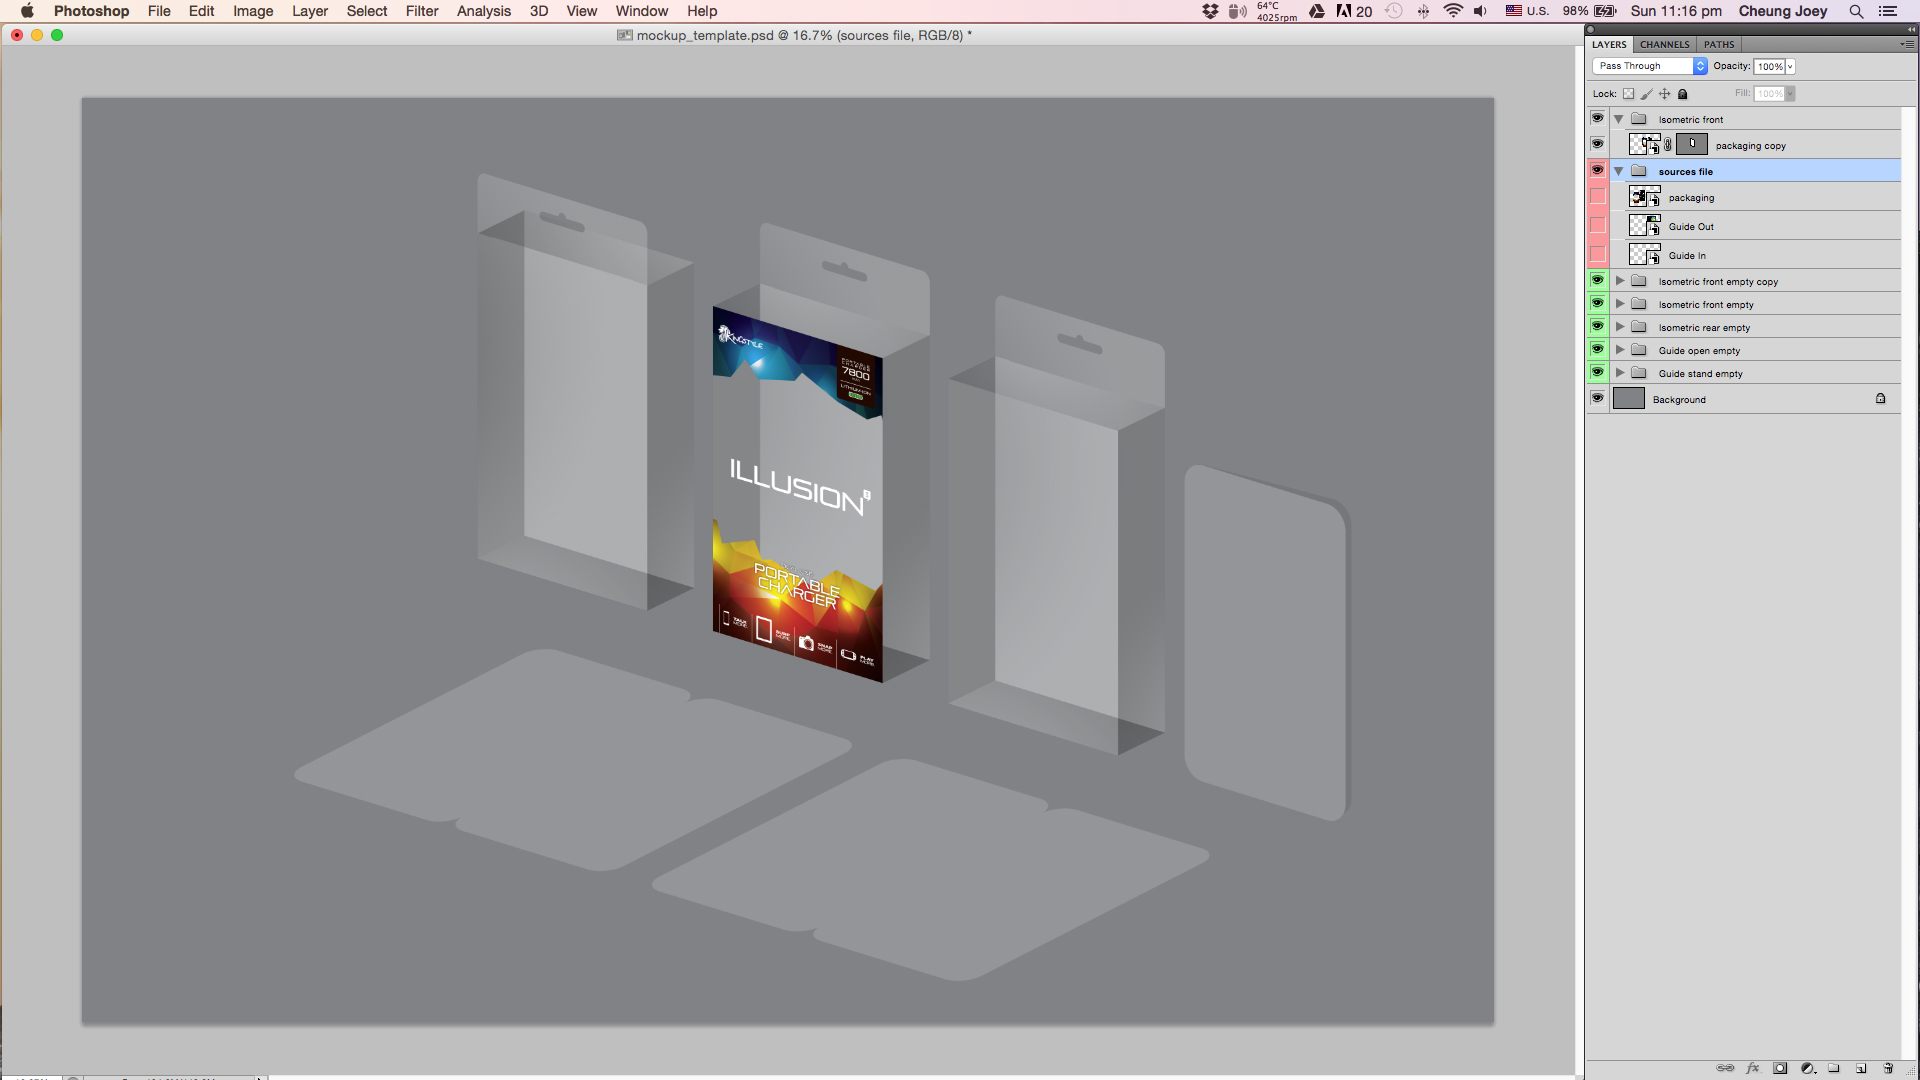Viewport: 1920px width, 1080px height.
Task: Click the Sun 11:16 pm clock
Action: tap(1676, 11)
